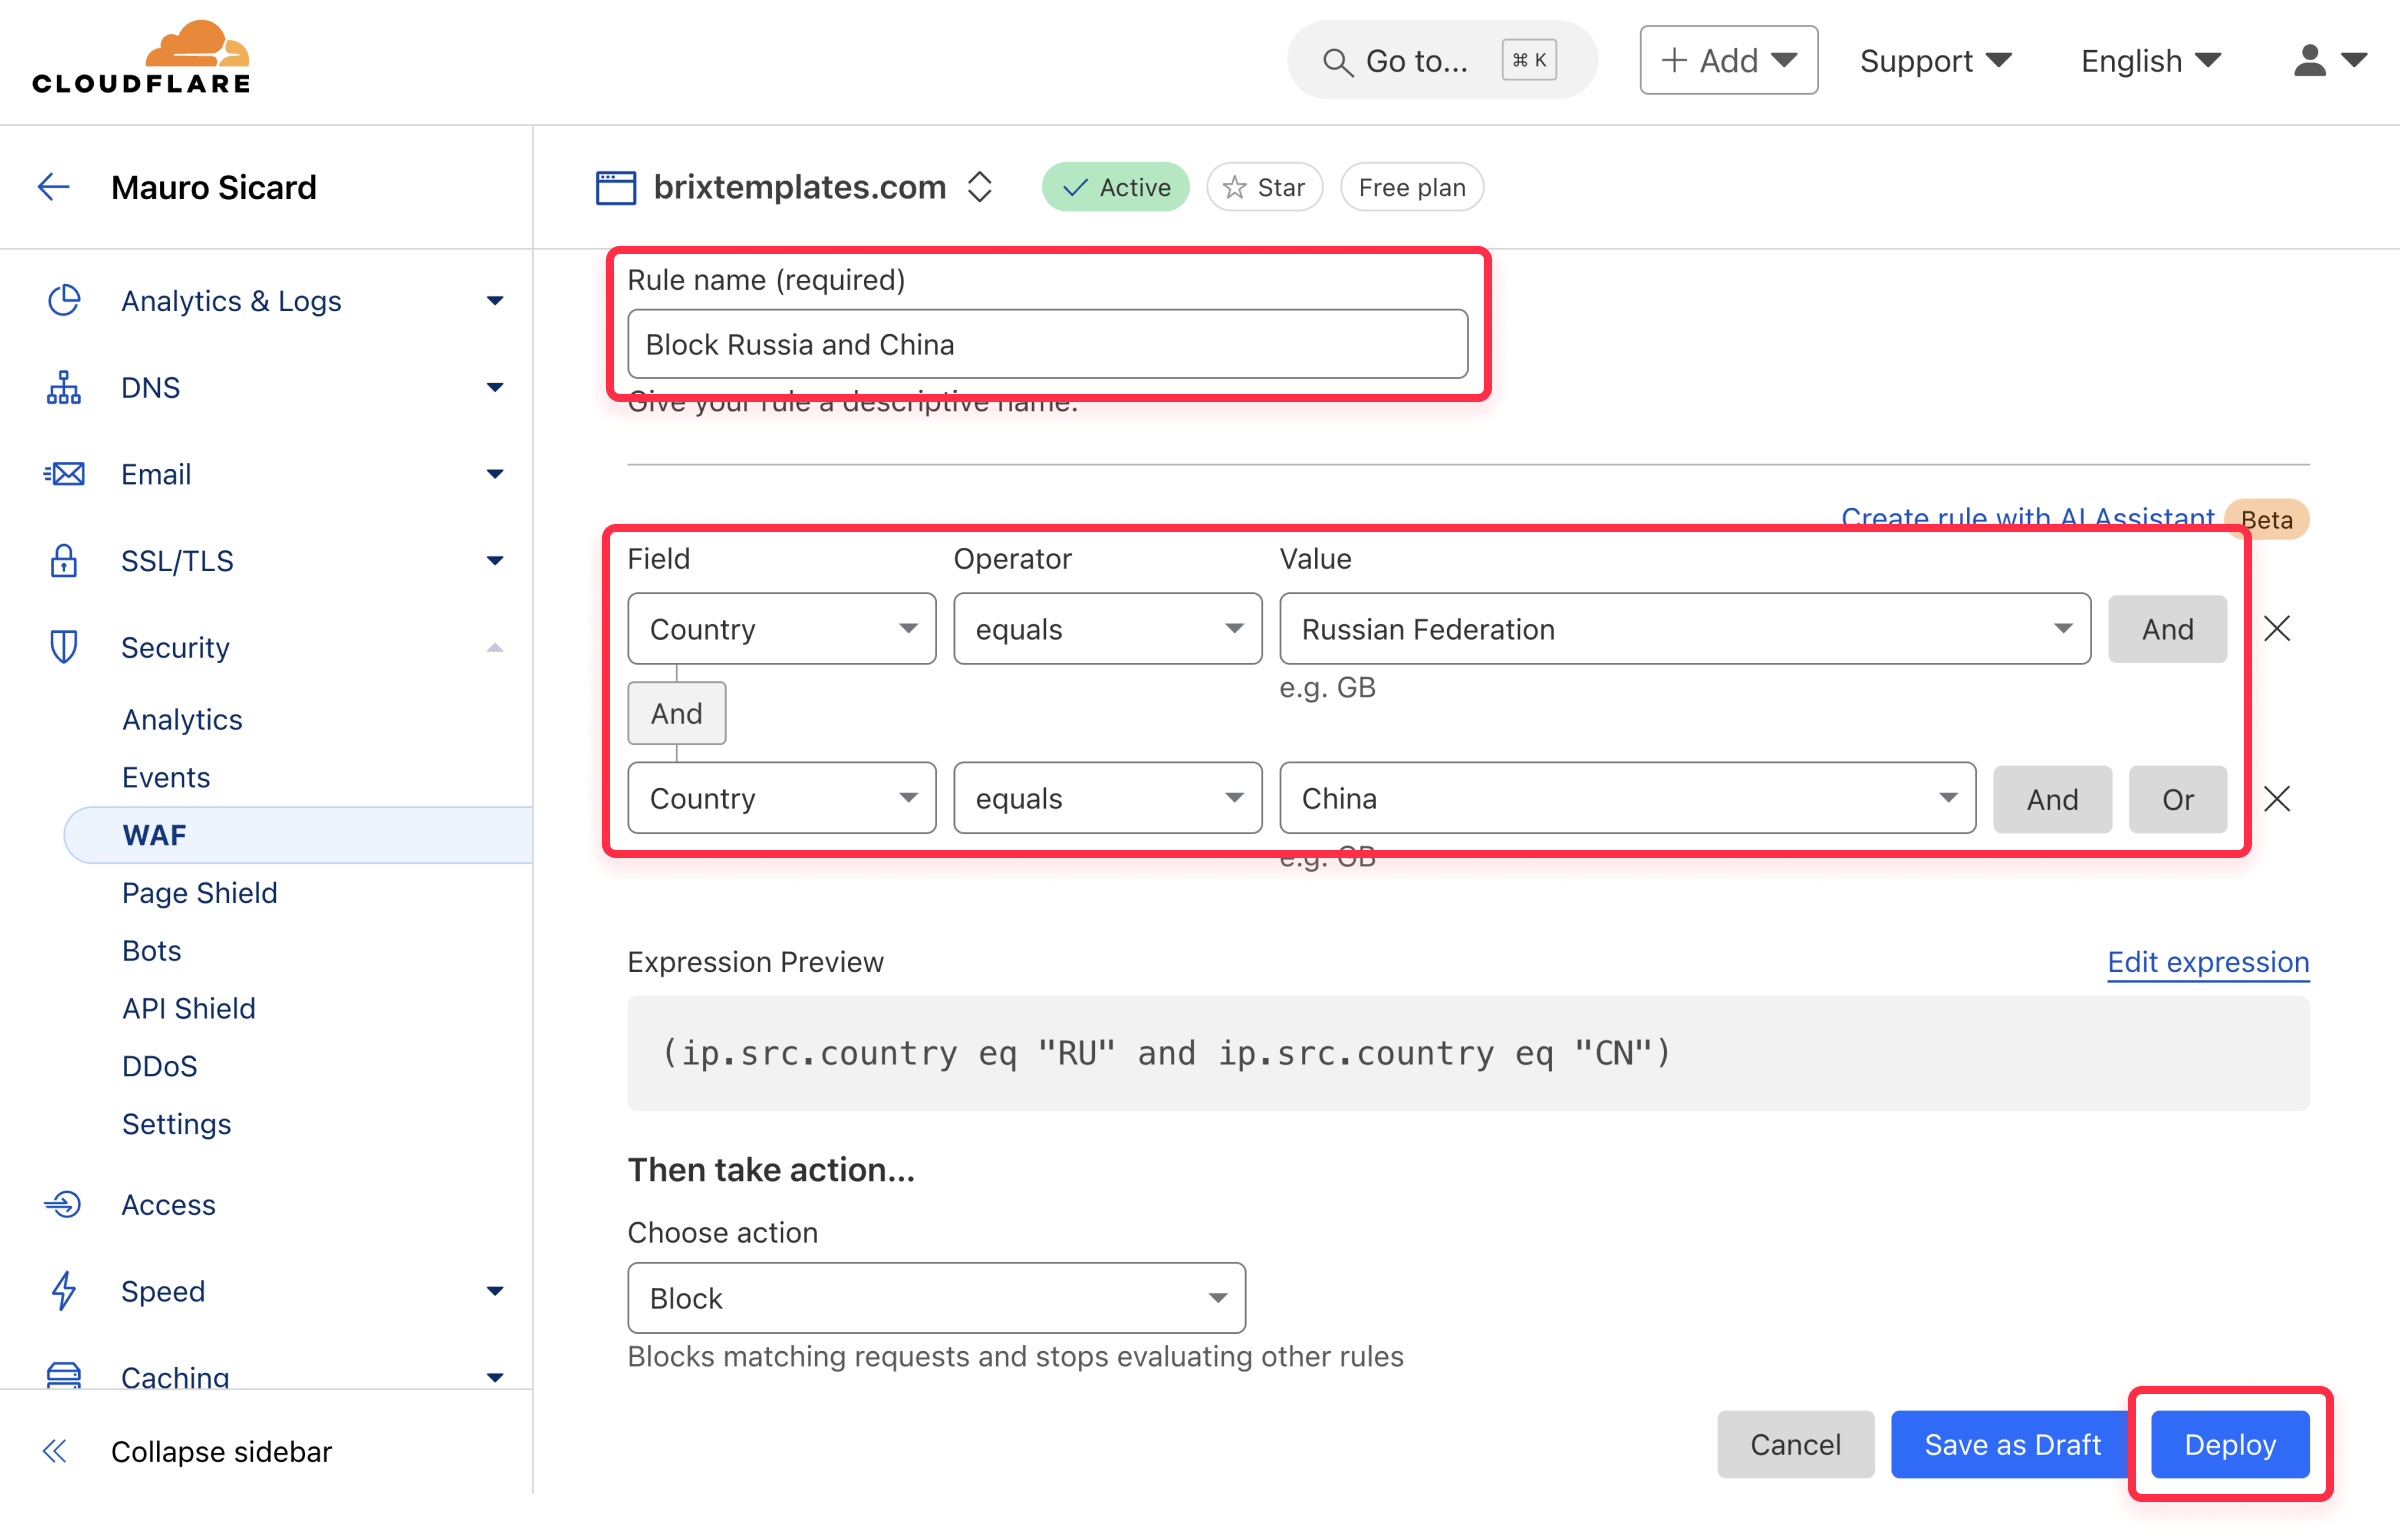This screenshot has width=2400, height=1540.
Task: Open the English language dropdown
Action: click(2151, 61)
